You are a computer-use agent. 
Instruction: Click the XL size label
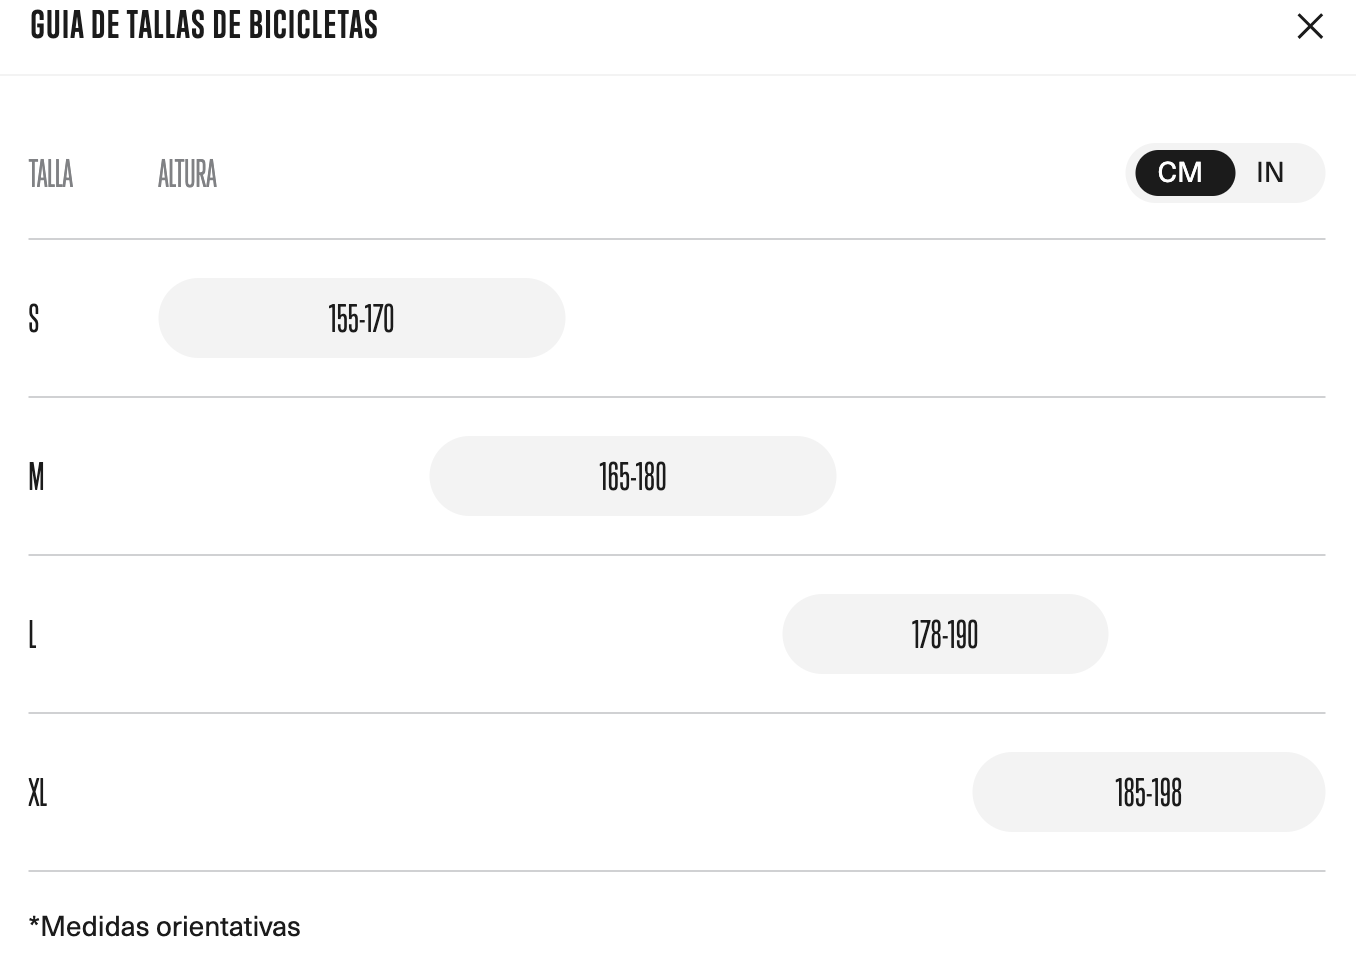pyautogui.click(x=38, y=792)
